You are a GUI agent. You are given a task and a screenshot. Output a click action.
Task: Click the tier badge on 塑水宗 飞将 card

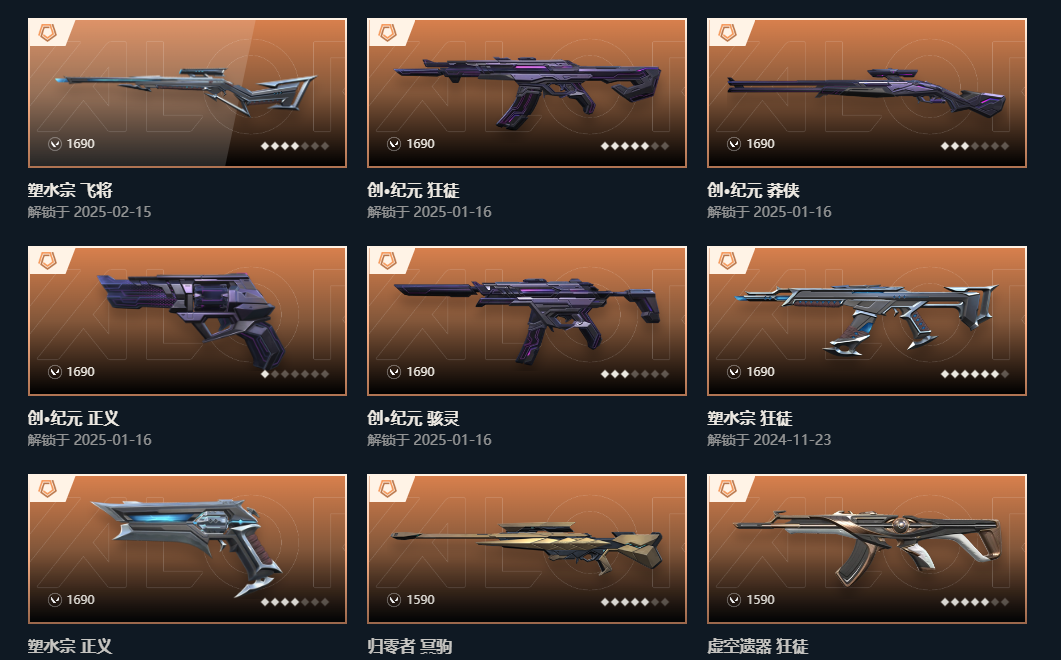pyautogui.click(x=47, y=32)
